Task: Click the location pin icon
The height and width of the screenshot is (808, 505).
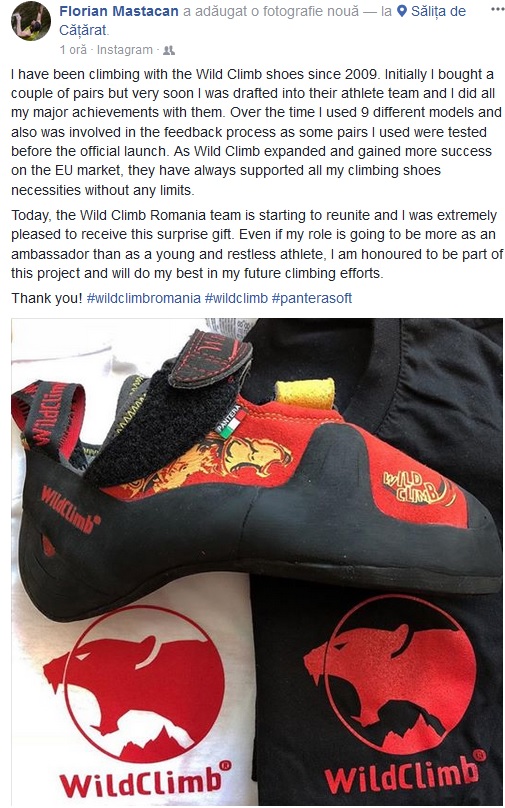Action: (x=402, y=11)
